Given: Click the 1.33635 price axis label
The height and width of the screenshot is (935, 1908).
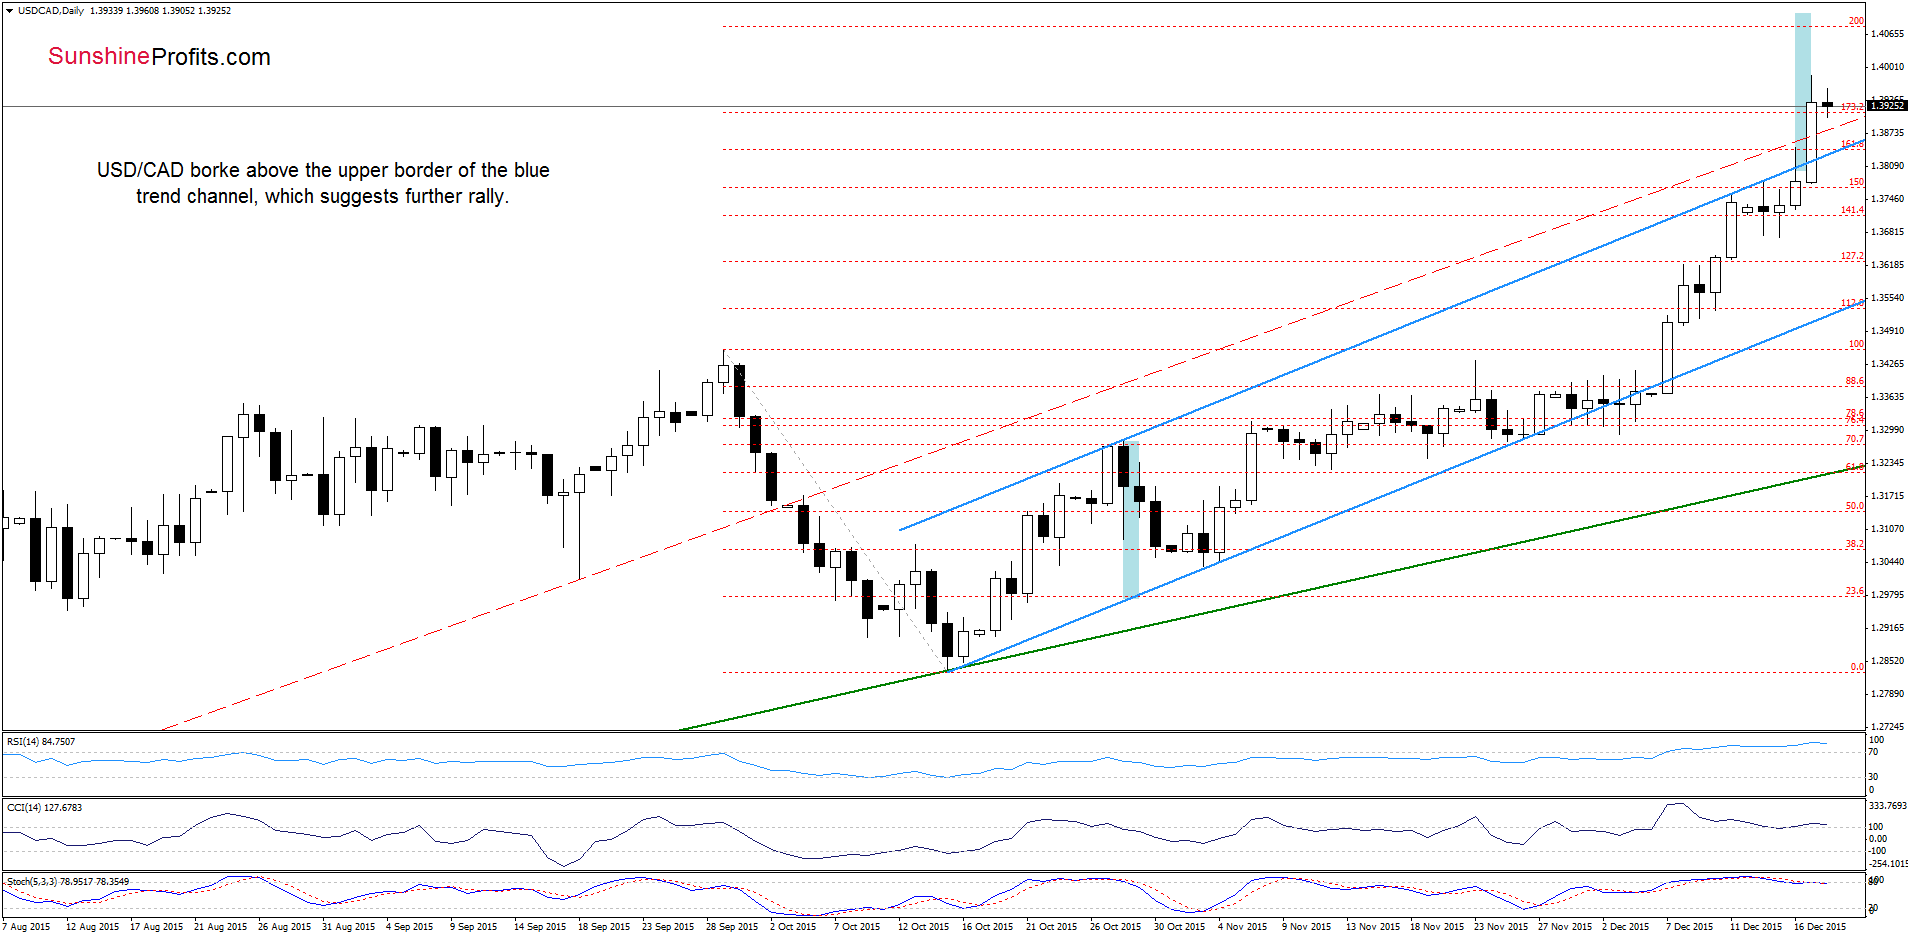Looking at the screenshot, I should coord(1887,397).
